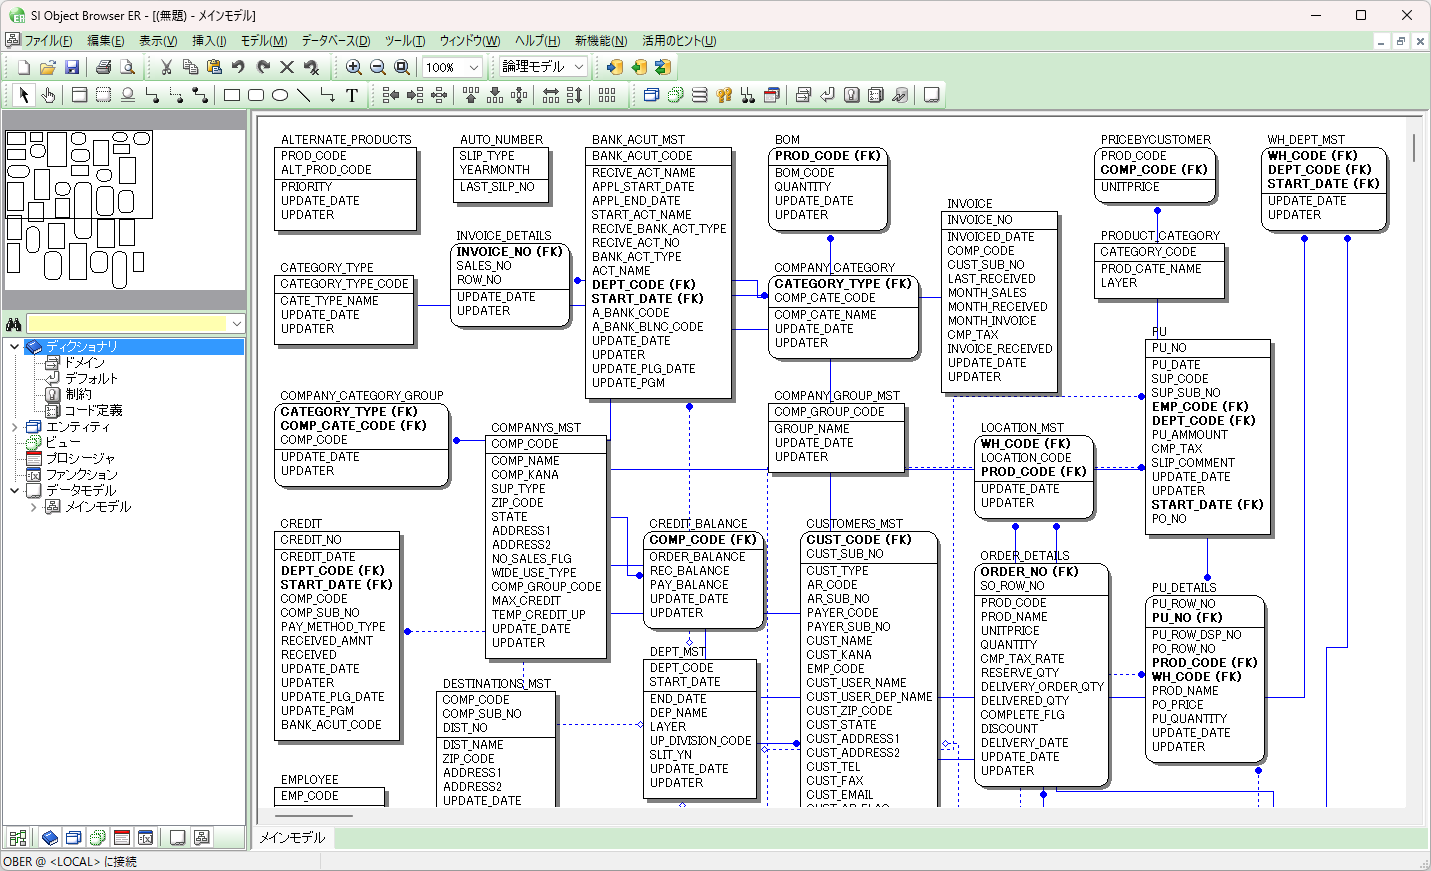Image resolution: width=1431 pixels, height=871 pixels.
Task: Select the rectangle shape tool
Action: click(x=232, y=95)
